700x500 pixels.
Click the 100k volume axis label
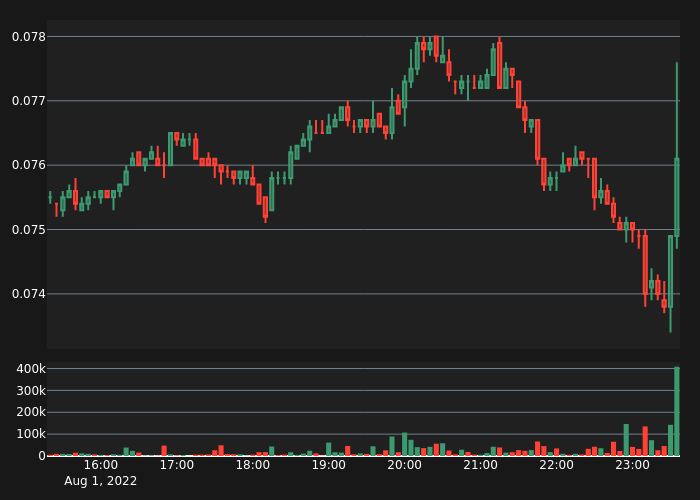click(31, 434)
